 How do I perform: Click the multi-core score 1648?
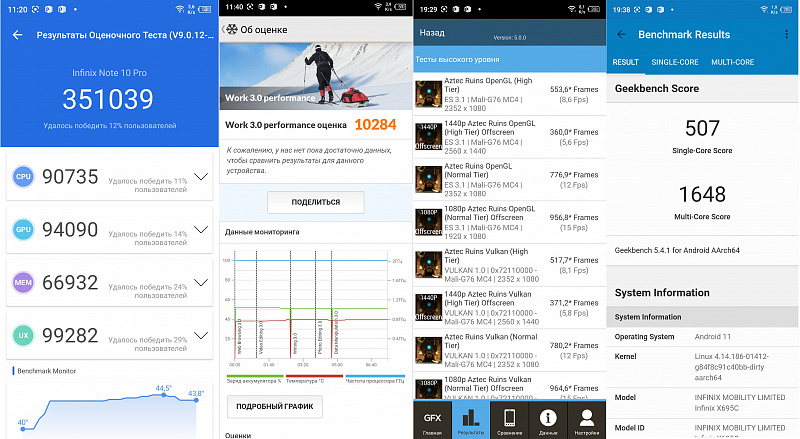click(x=702, y=194)
